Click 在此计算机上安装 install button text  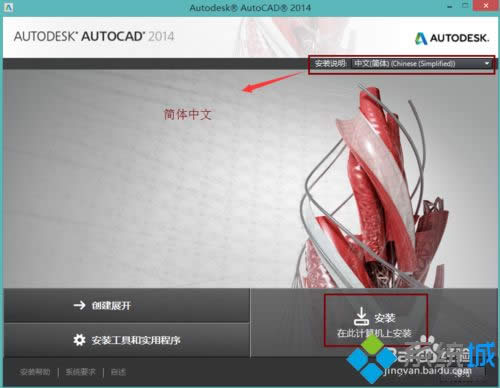point(374,333)
